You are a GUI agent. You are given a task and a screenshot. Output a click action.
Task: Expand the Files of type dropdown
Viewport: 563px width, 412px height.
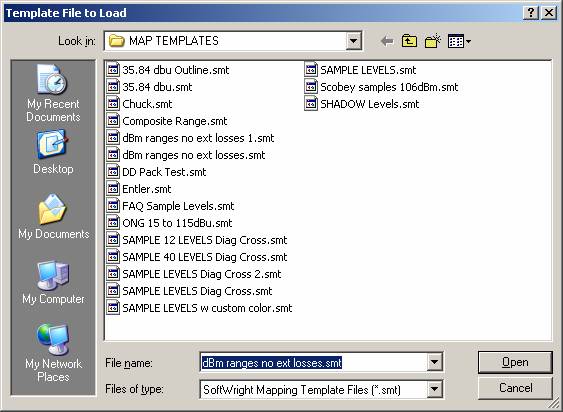[x=434, y=389]
